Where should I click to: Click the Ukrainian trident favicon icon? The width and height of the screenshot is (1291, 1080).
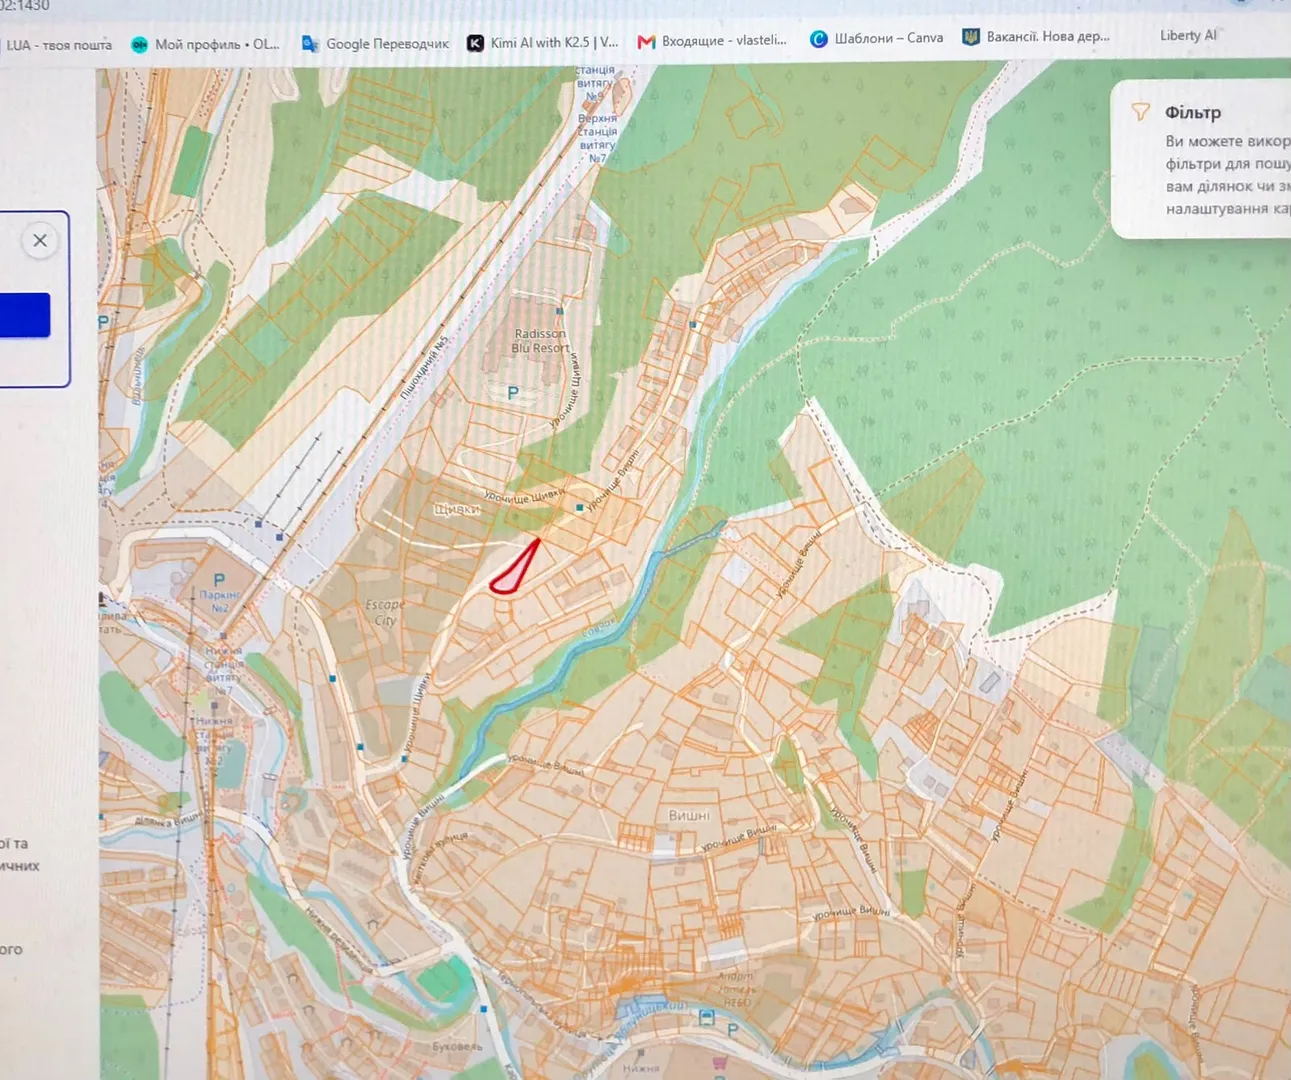(971, 37)
